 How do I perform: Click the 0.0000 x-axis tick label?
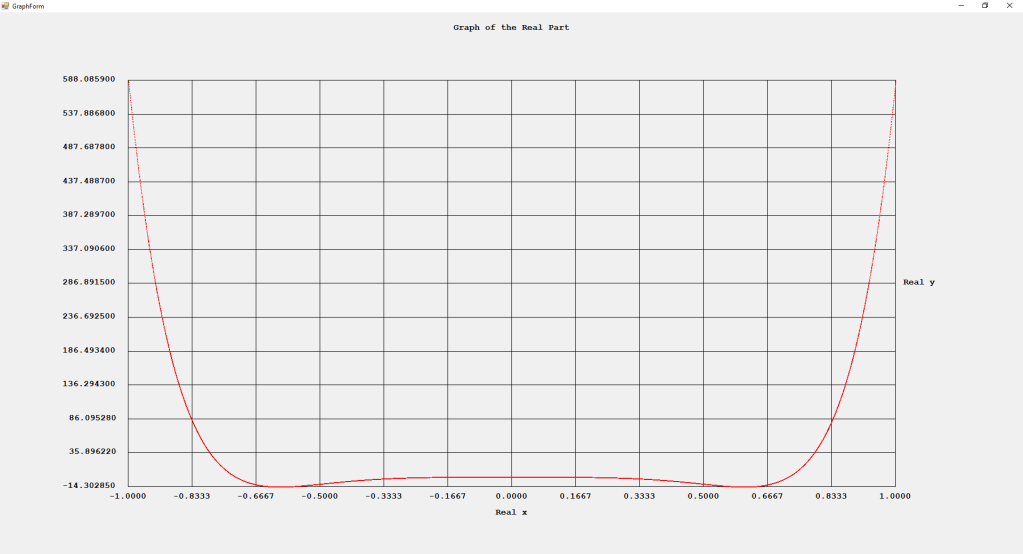pyautogui.click(x=511, y=495)
